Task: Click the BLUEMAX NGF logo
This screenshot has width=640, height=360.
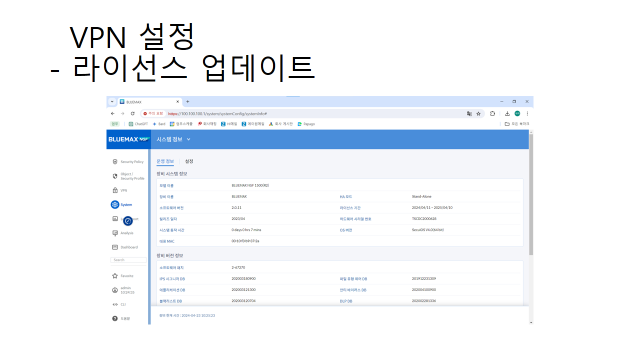Action: tap(129, 139)
